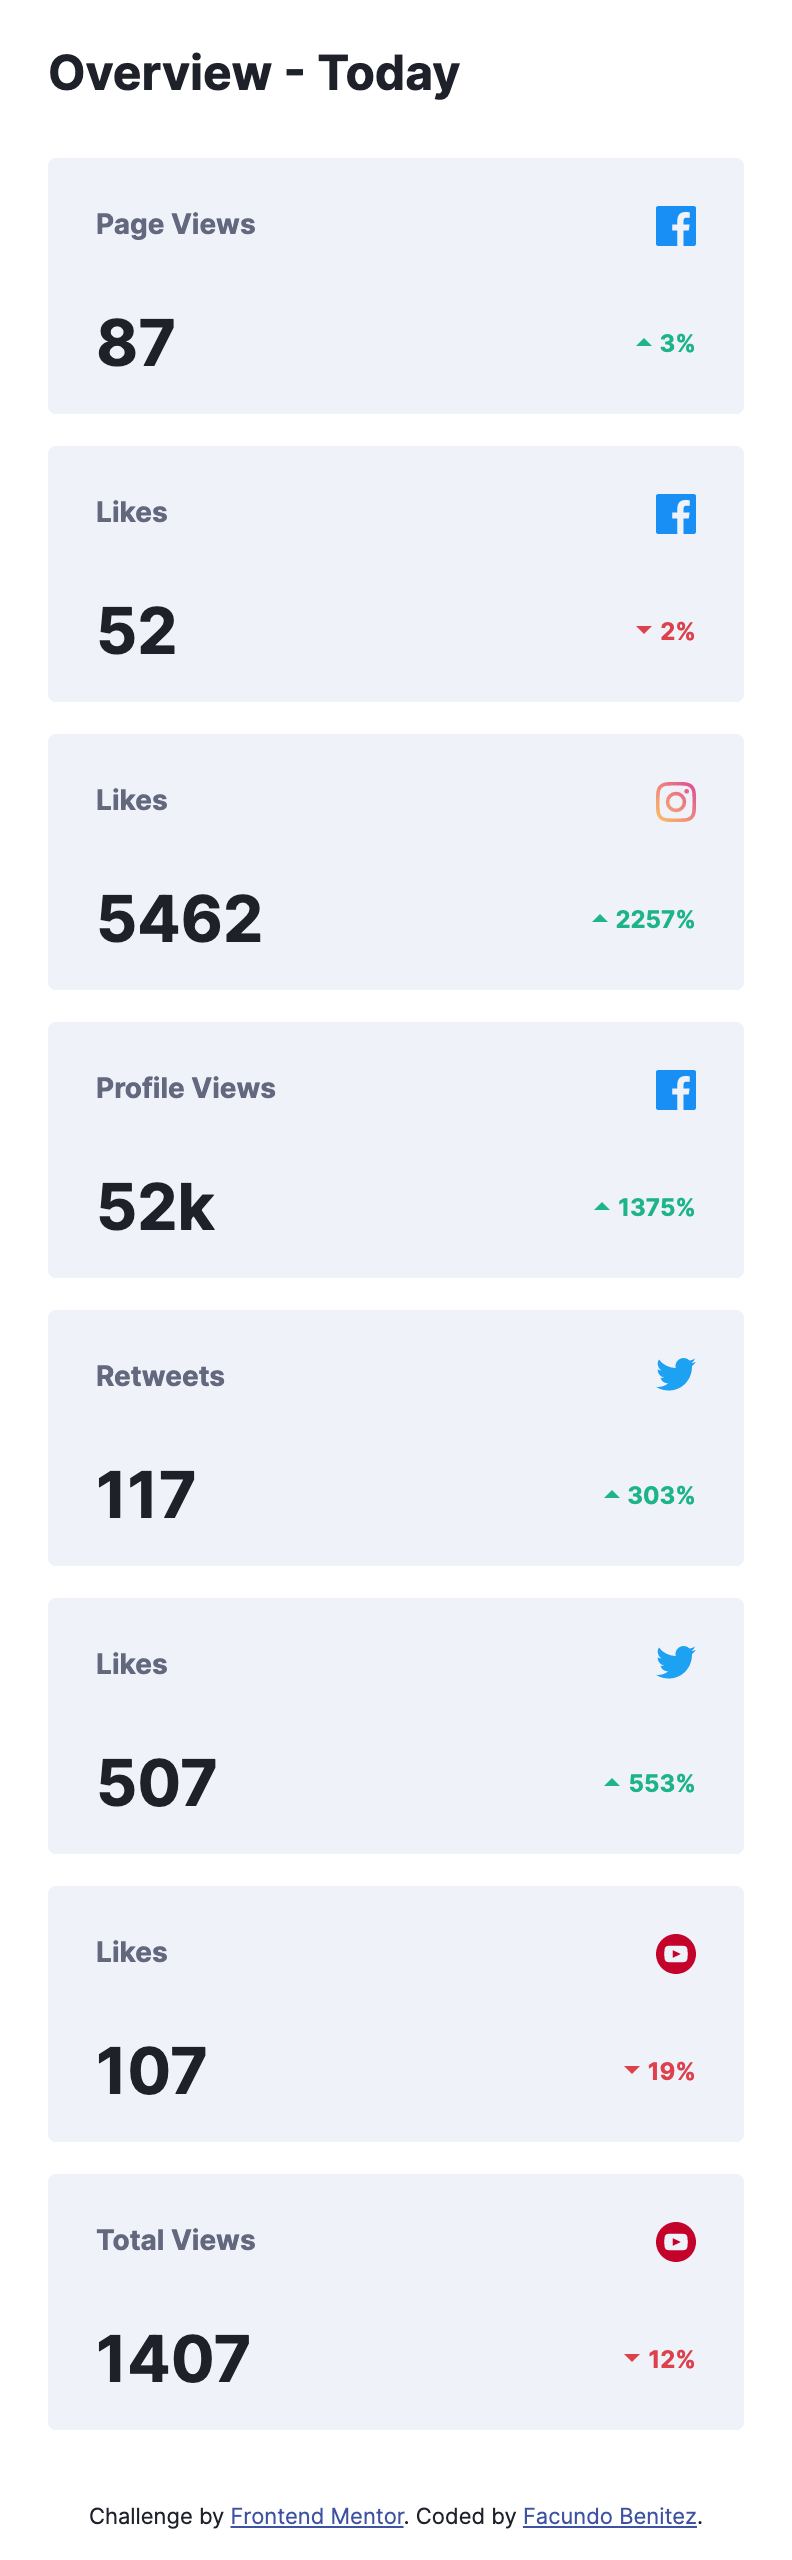This screenshot has height=2560, width=792.
Task: Click Facebook icon on Profile Views card
Action: click(x=676, y=1090)
